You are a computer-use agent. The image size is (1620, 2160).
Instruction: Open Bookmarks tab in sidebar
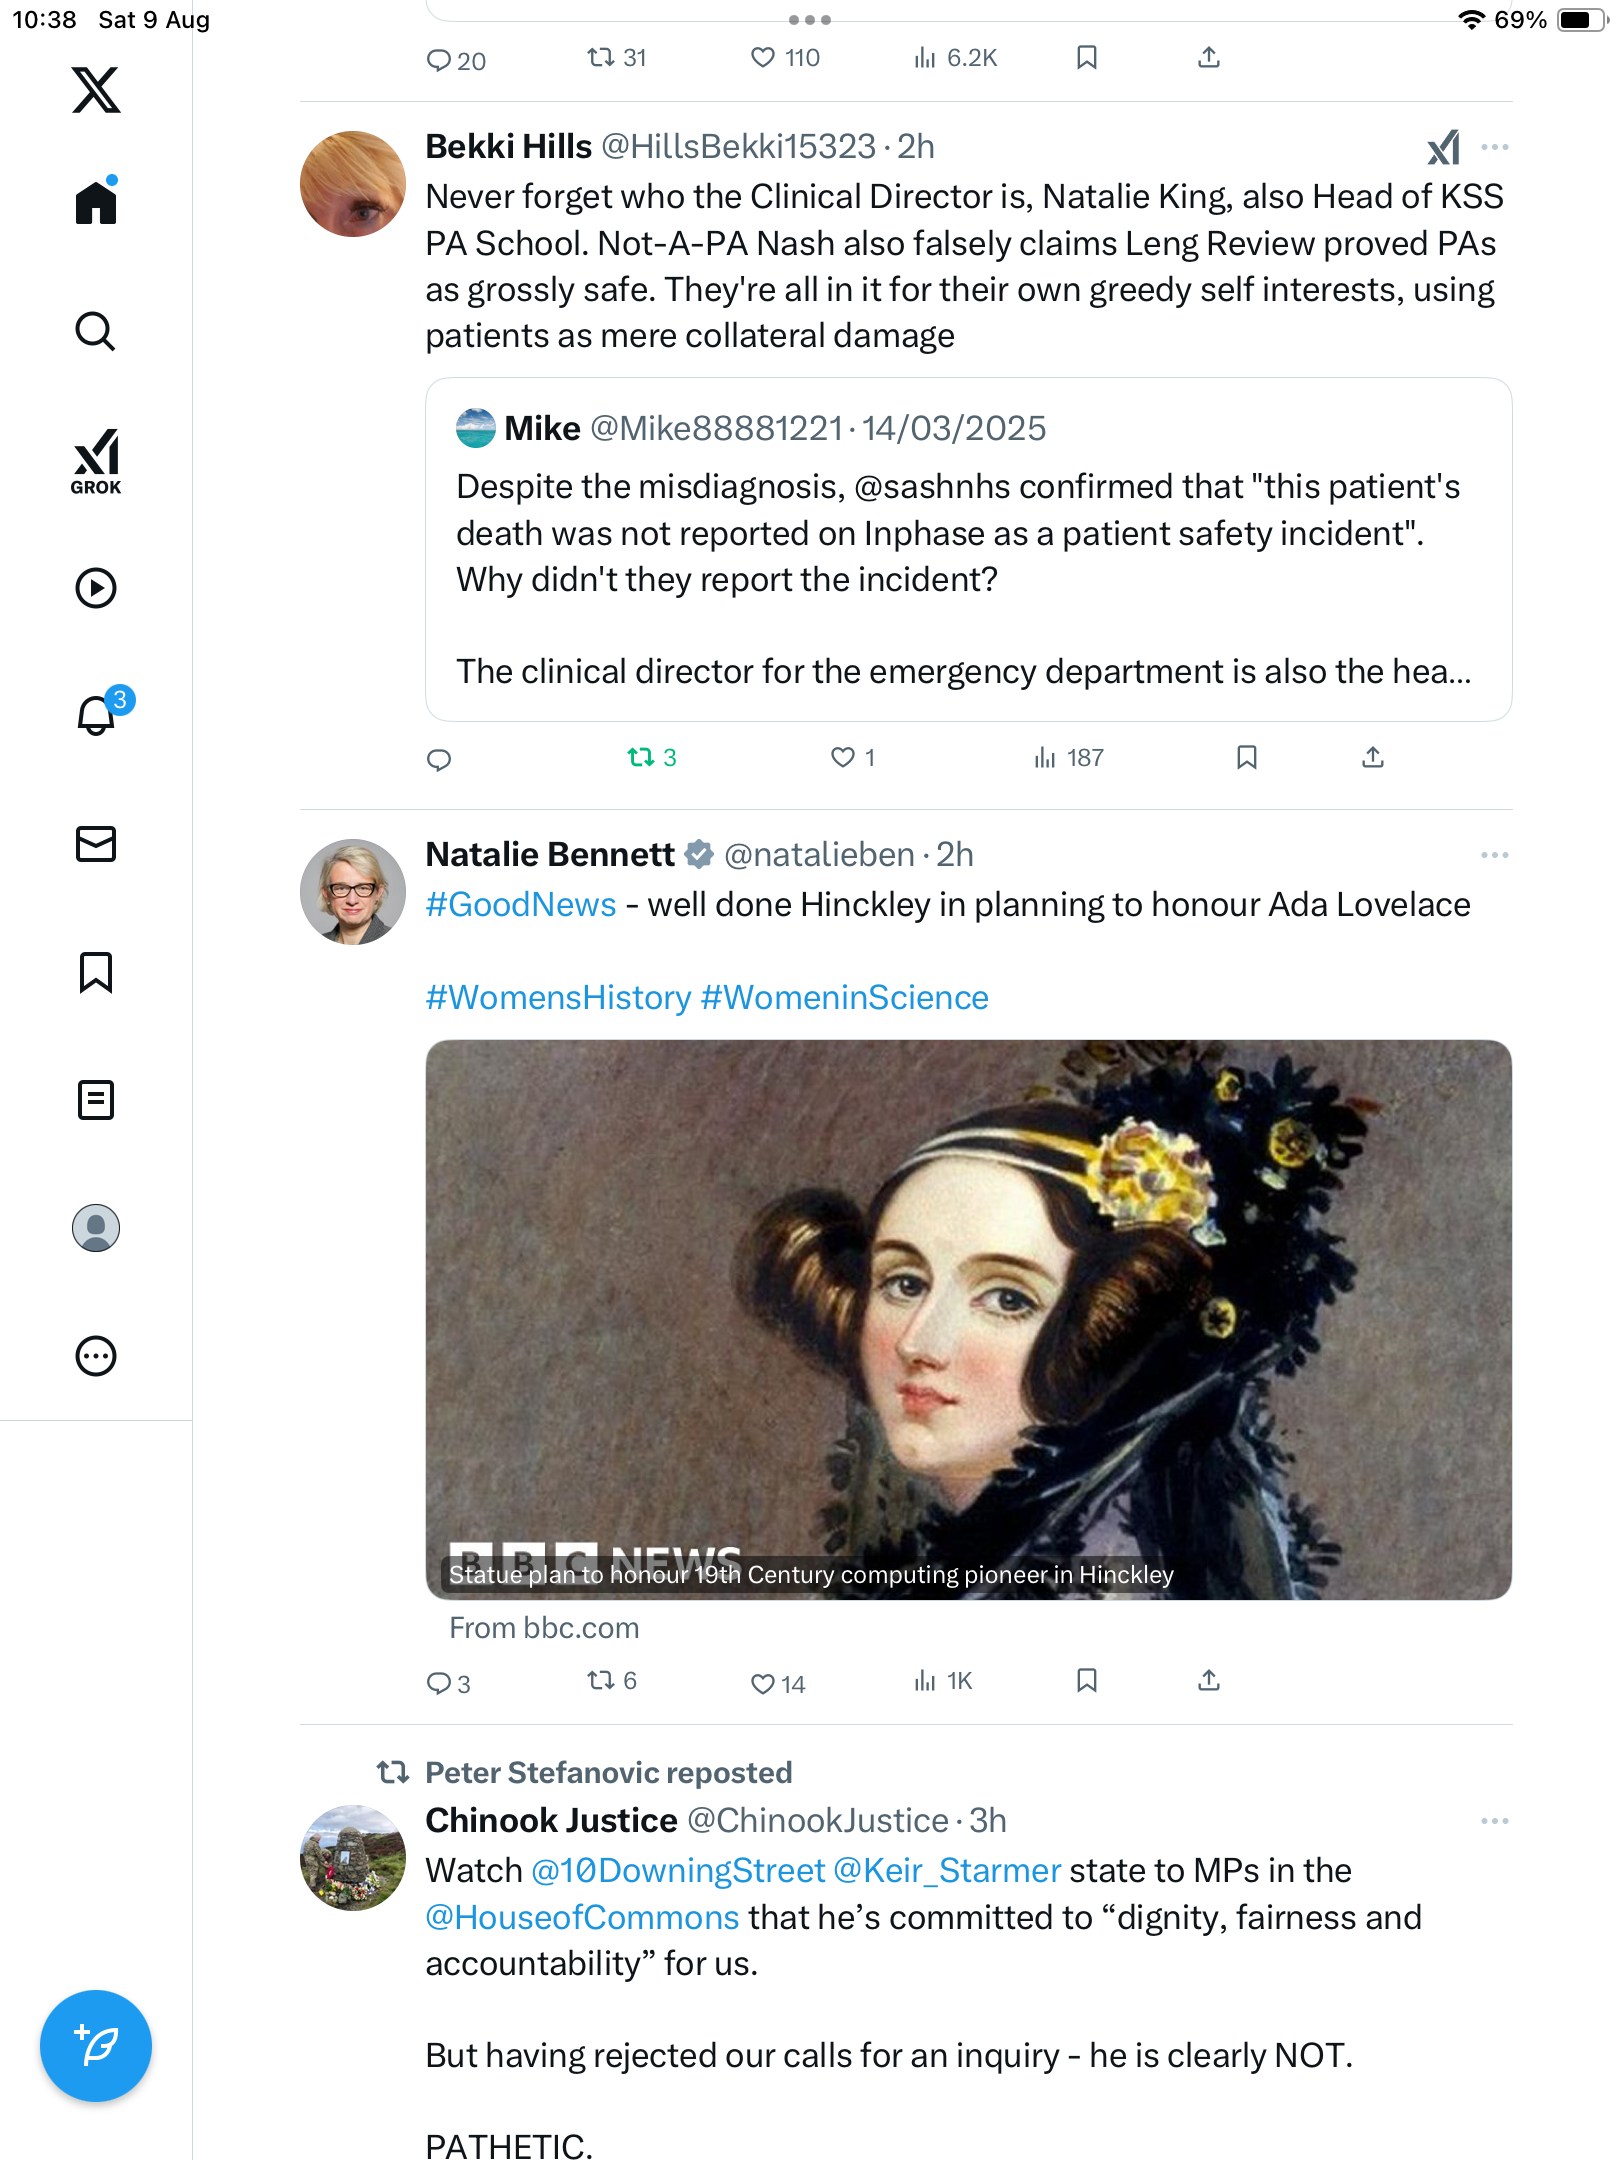pos(96,972)
